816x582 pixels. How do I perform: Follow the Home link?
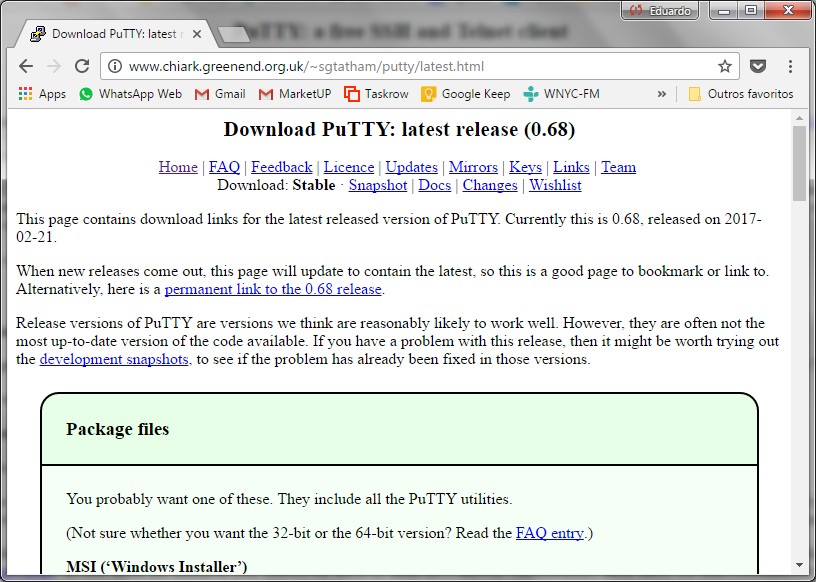pos(178,167)
